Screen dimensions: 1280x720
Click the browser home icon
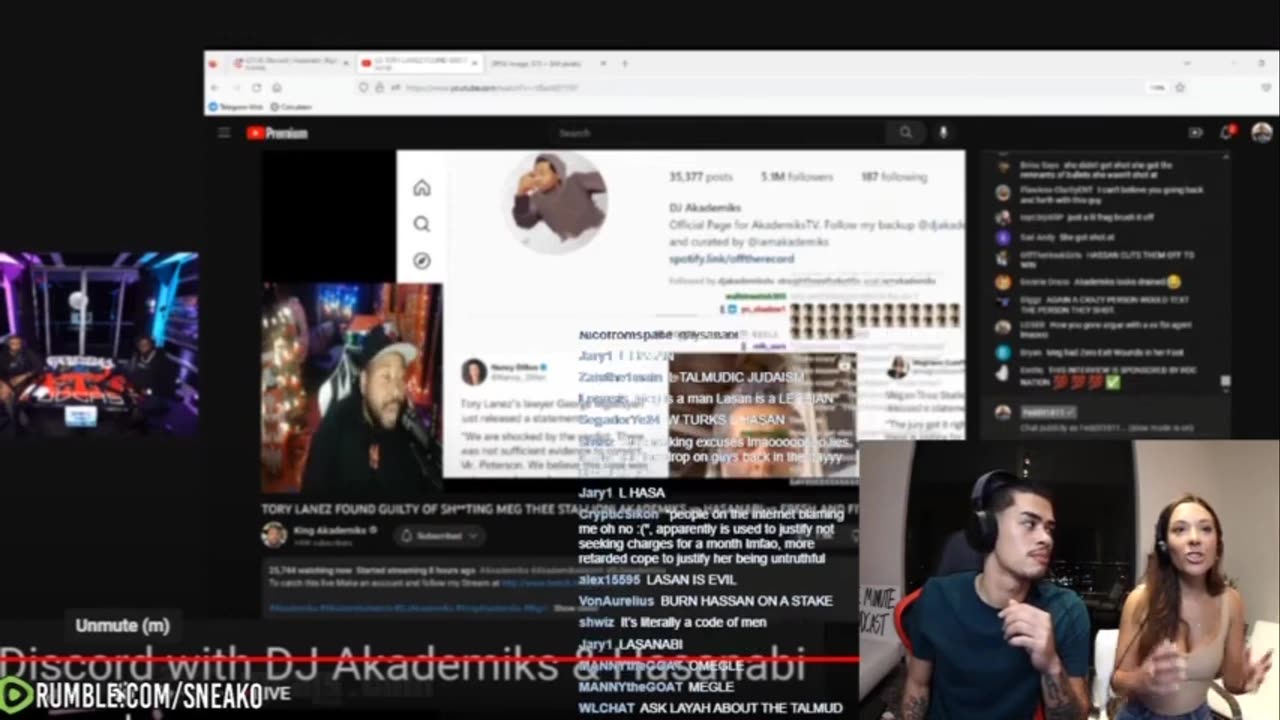[277, 88]
